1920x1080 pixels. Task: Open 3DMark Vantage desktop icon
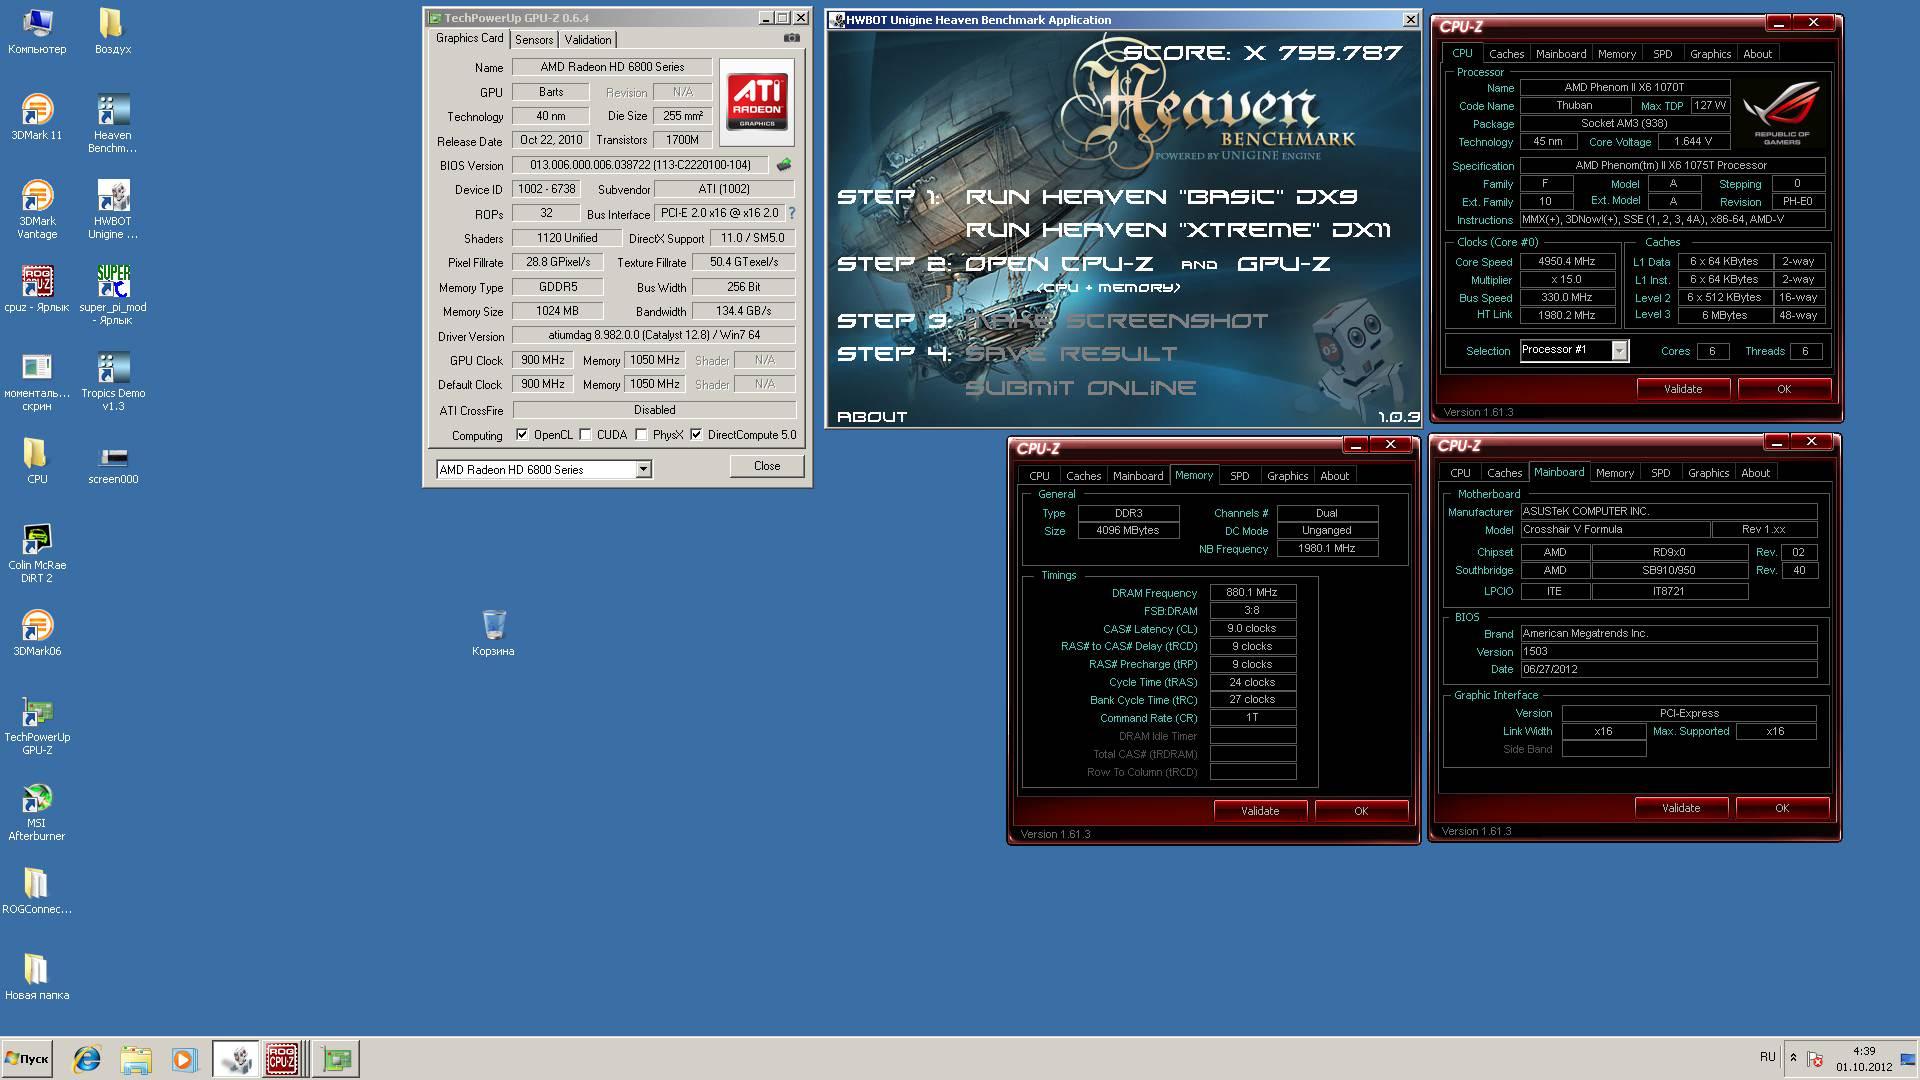click(37, 209)
